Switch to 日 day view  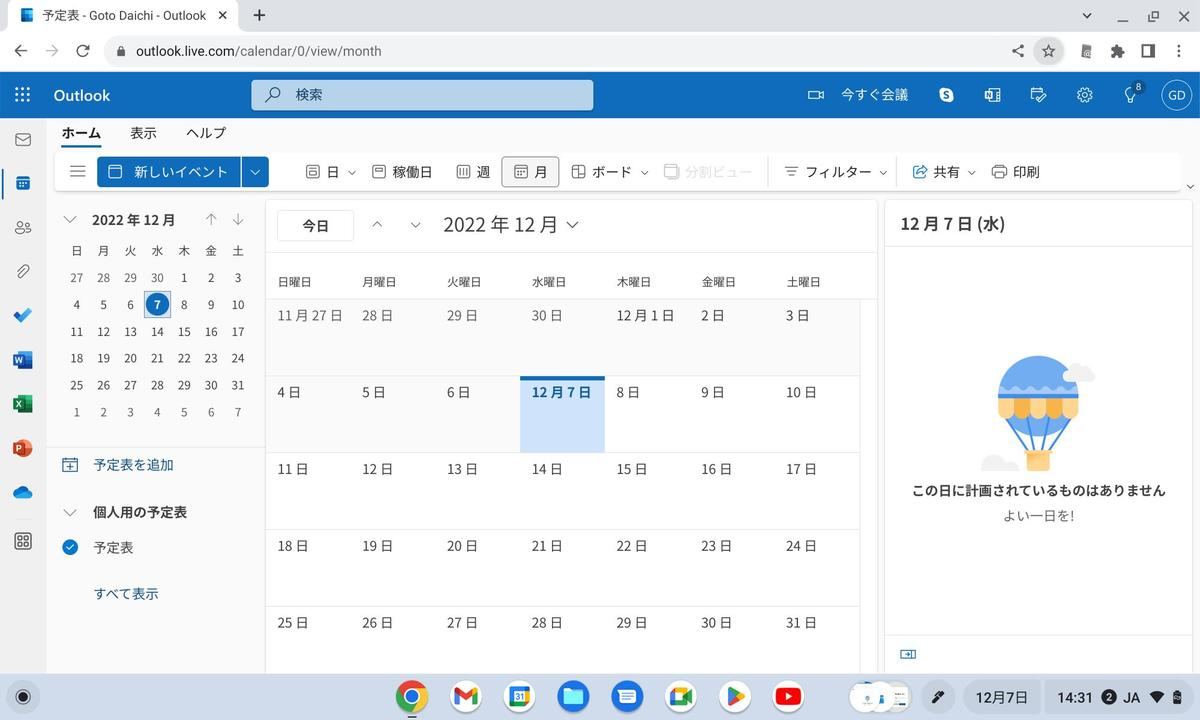322,172
